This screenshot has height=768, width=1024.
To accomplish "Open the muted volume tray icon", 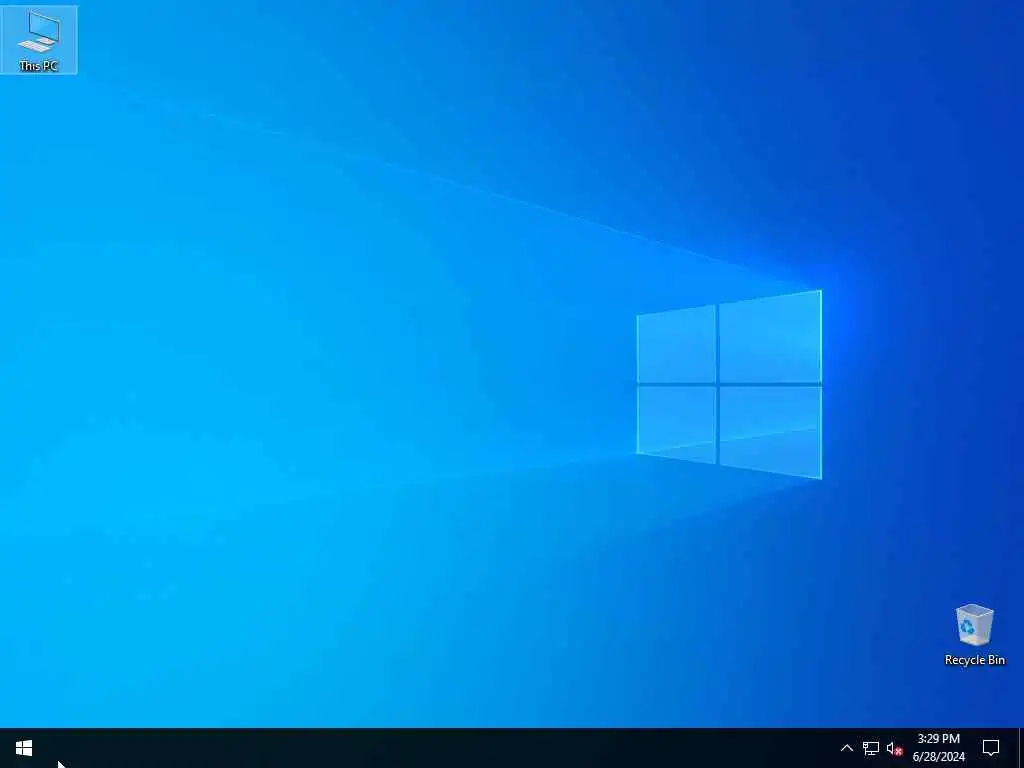I will (894, 748).
